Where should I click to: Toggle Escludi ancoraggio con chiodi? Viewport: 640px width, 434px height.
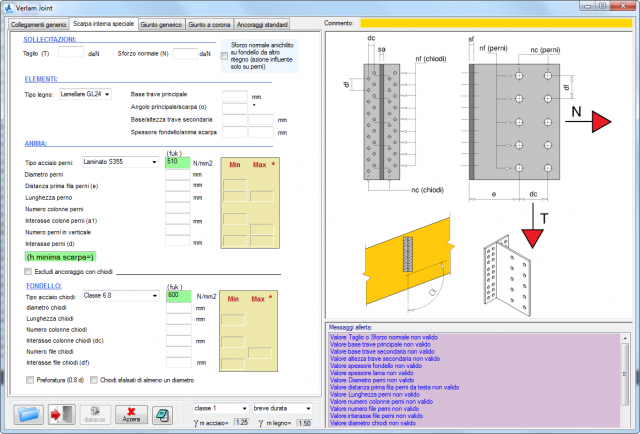coord(28,271)
